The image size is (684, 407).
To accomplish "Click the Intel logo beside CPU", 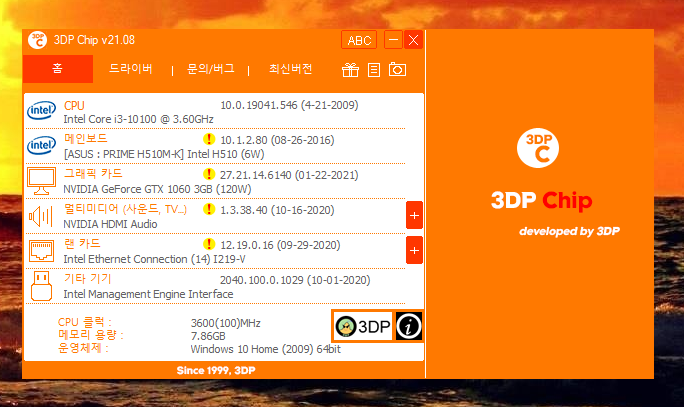I will [41, 110].
